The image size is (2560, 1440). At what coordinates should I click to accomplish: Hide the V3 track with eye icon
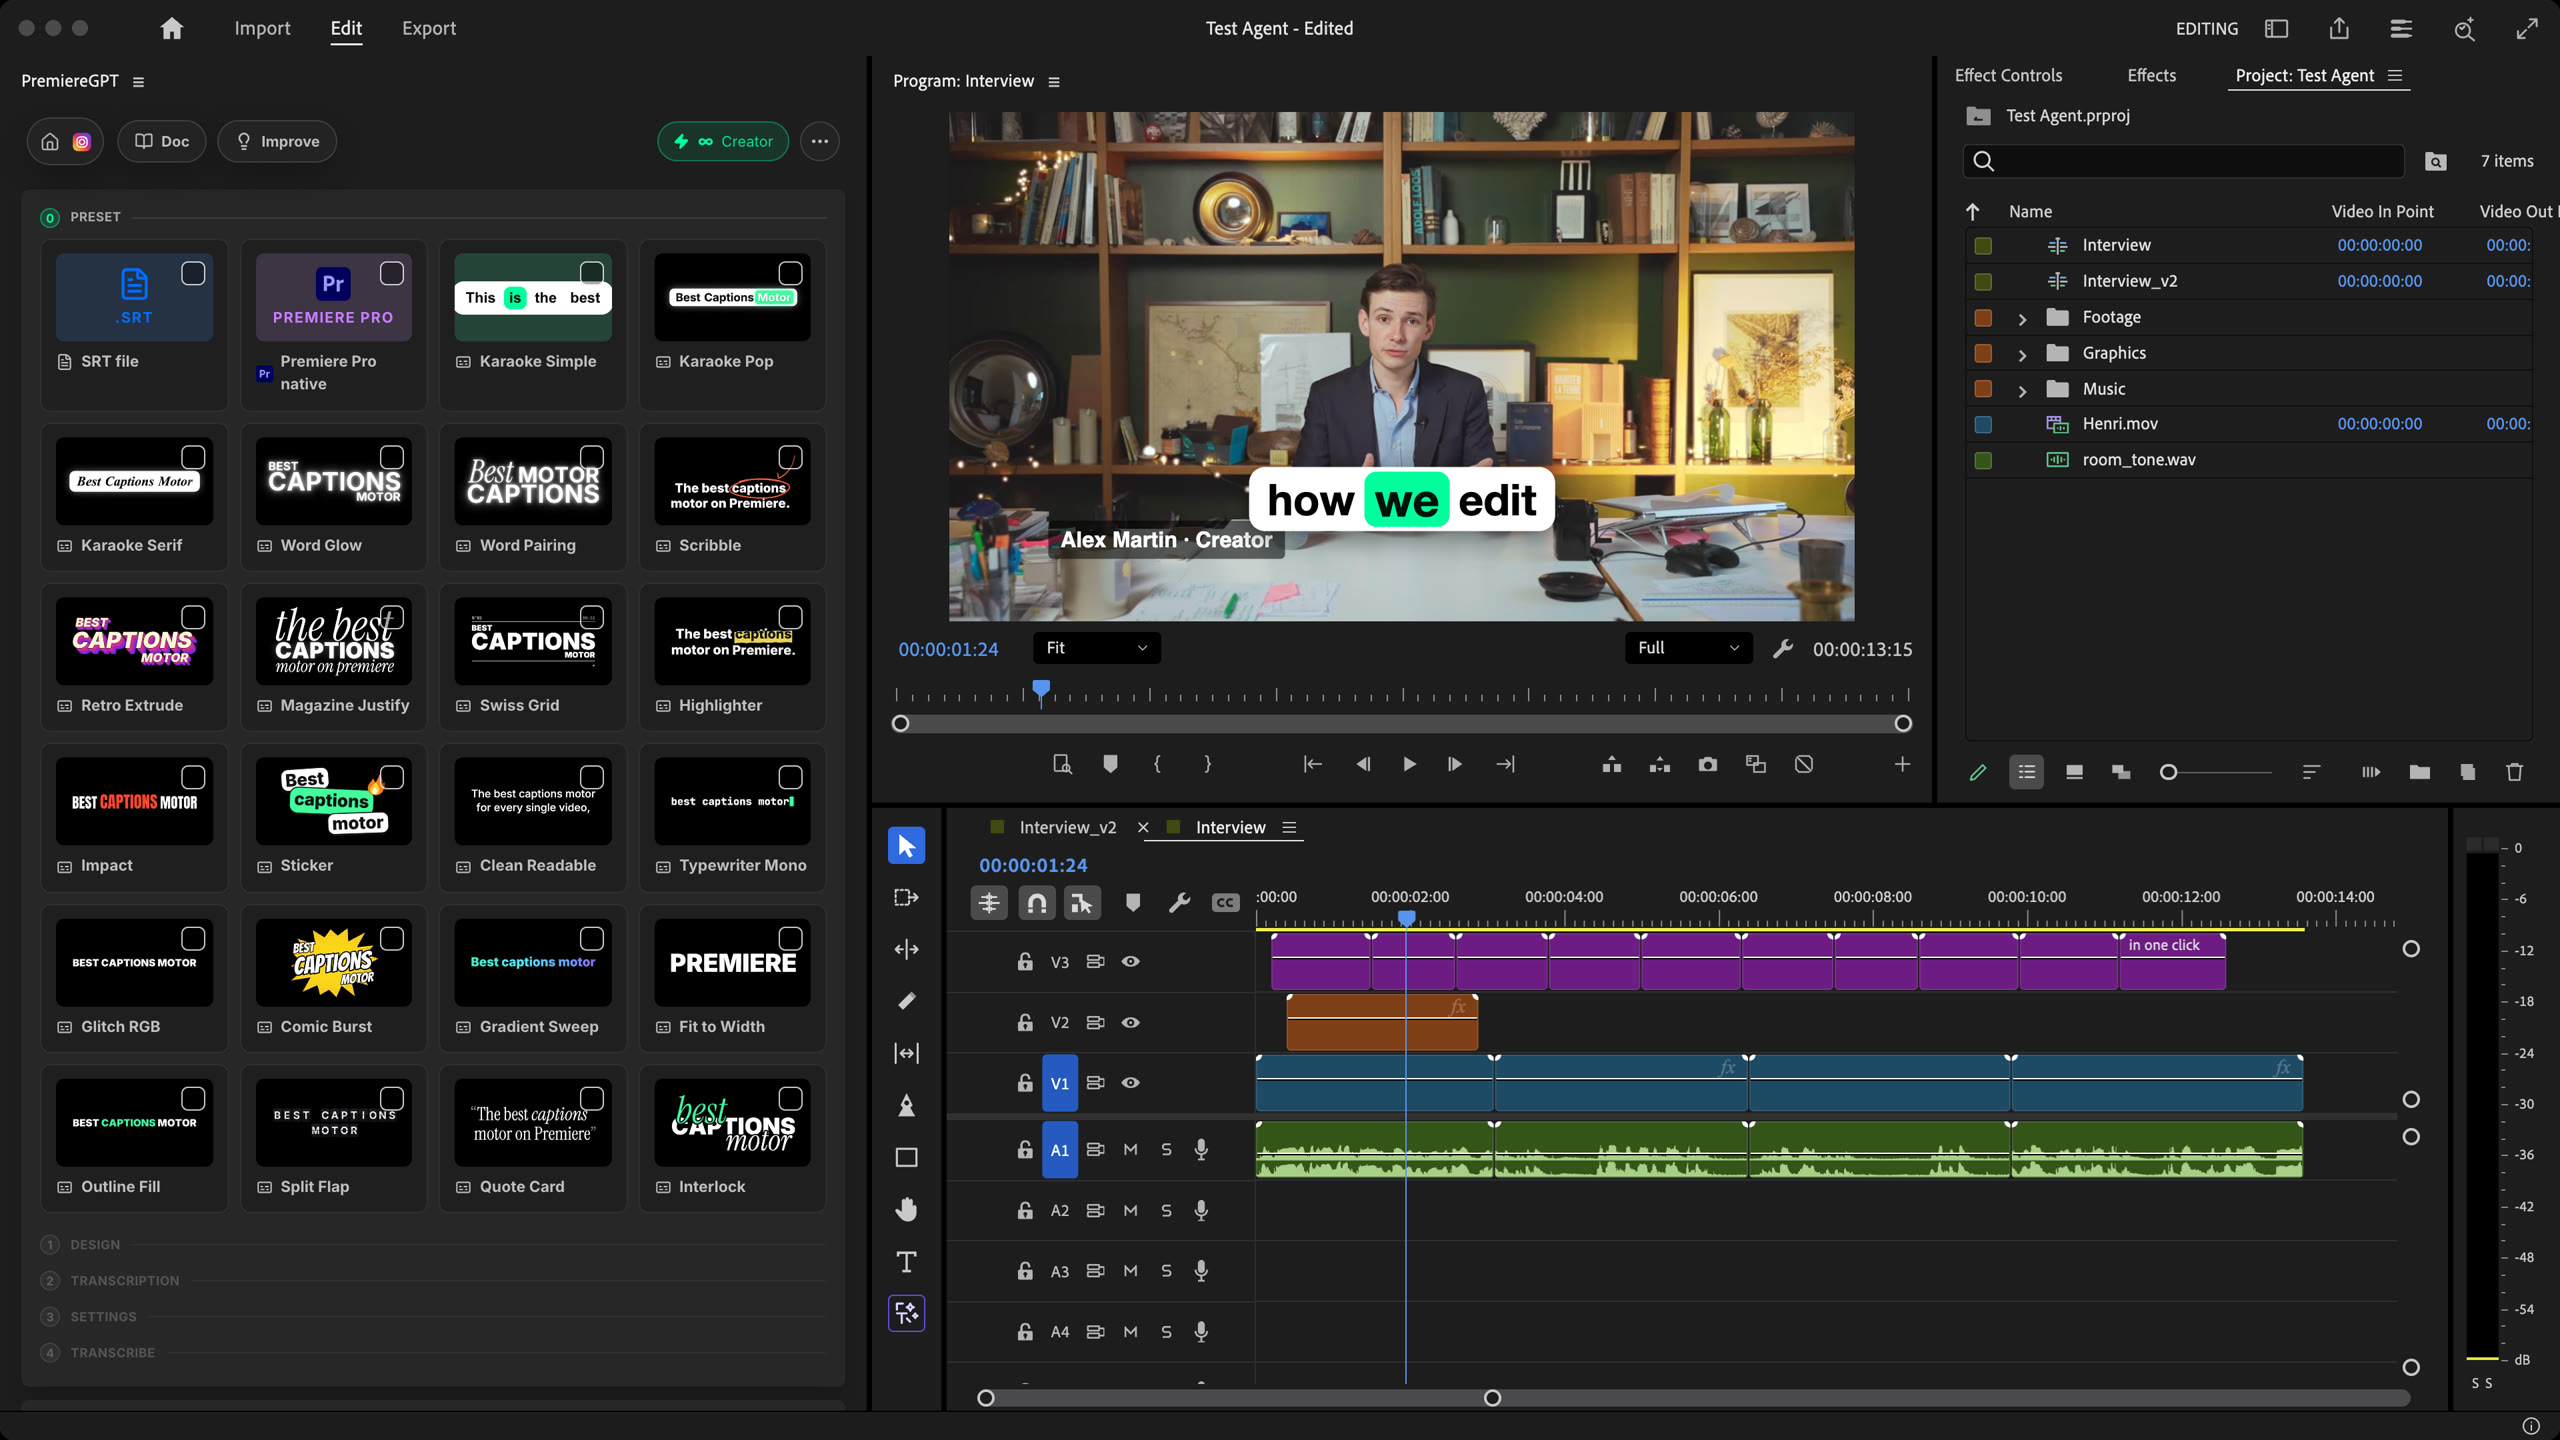[1130, 961]
